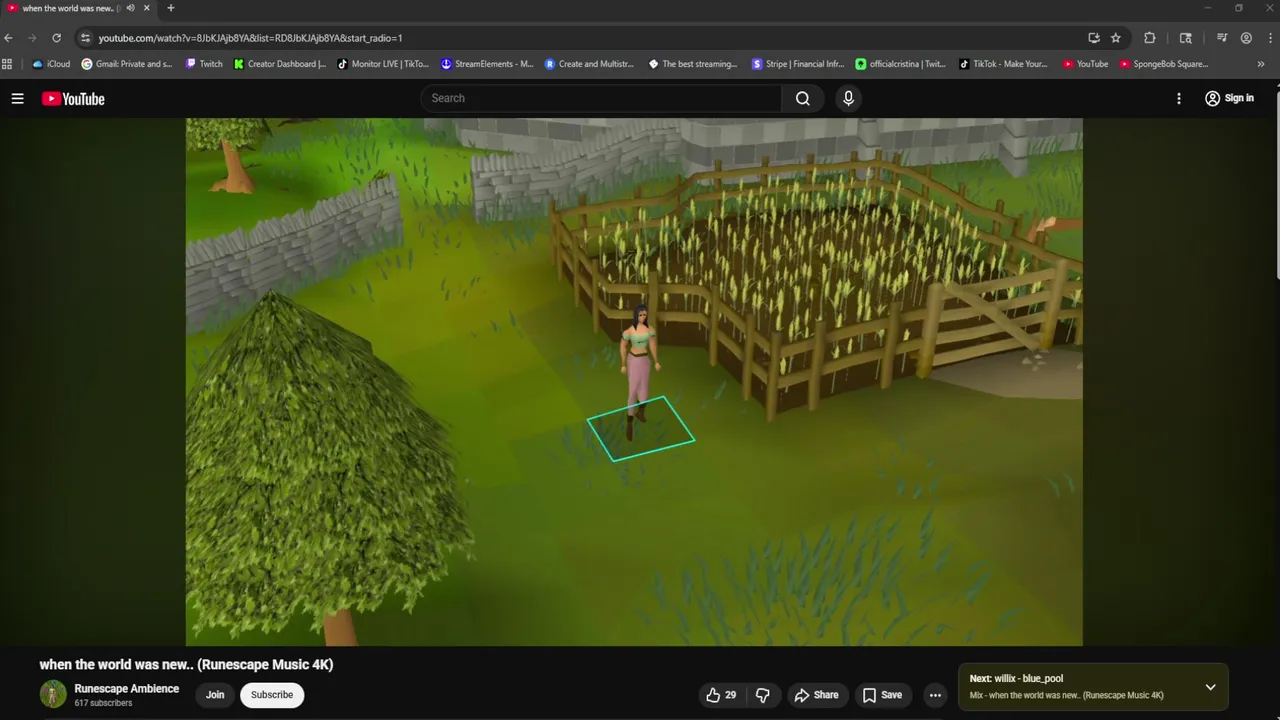The height and width of the screenshot is (720, 1280).
Task: Open StreamElements bookmark
Action: [x=487, y=64]
